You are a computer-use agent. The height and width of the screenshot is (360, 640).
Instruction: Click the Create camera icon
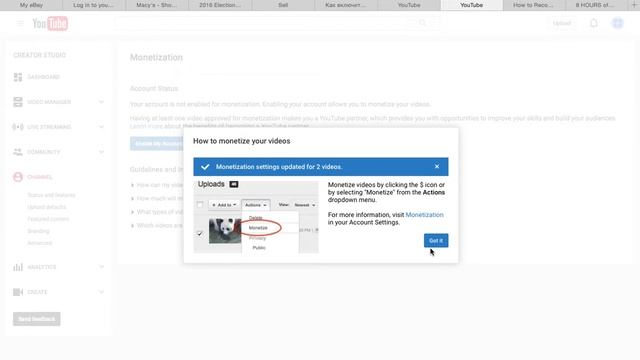[x=18, y=292]
